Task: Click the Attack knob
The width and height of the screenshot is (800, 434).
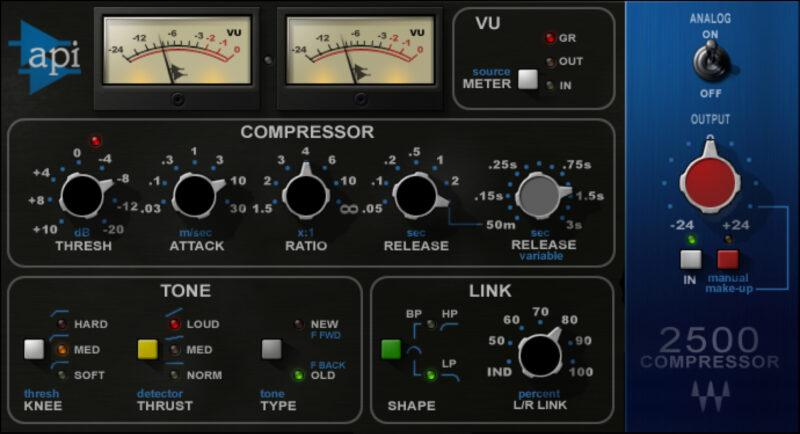Action: pos(197,195)
